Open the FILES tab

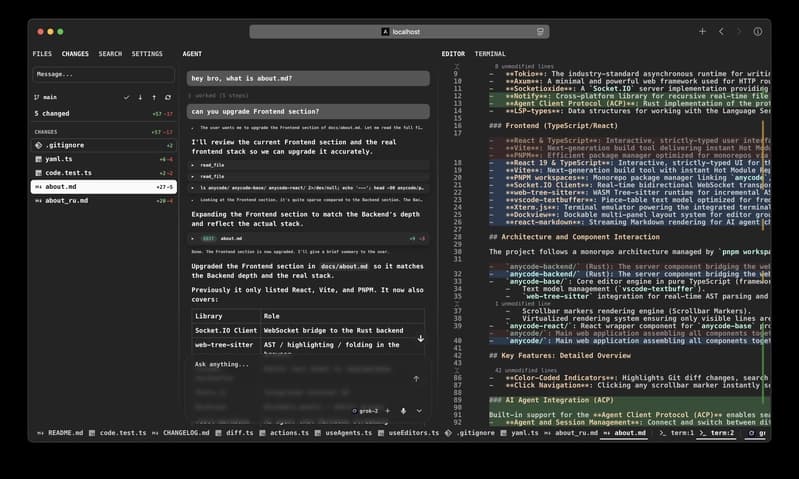42,54
